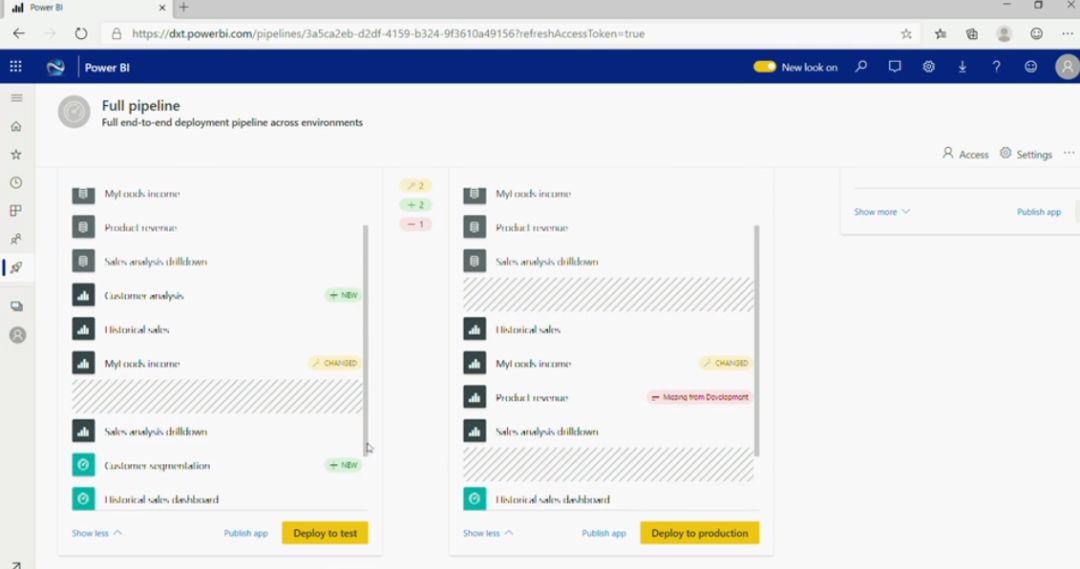Add page to favorites star in address bar
Screen dimensions: 1080x569
point(906,34)
